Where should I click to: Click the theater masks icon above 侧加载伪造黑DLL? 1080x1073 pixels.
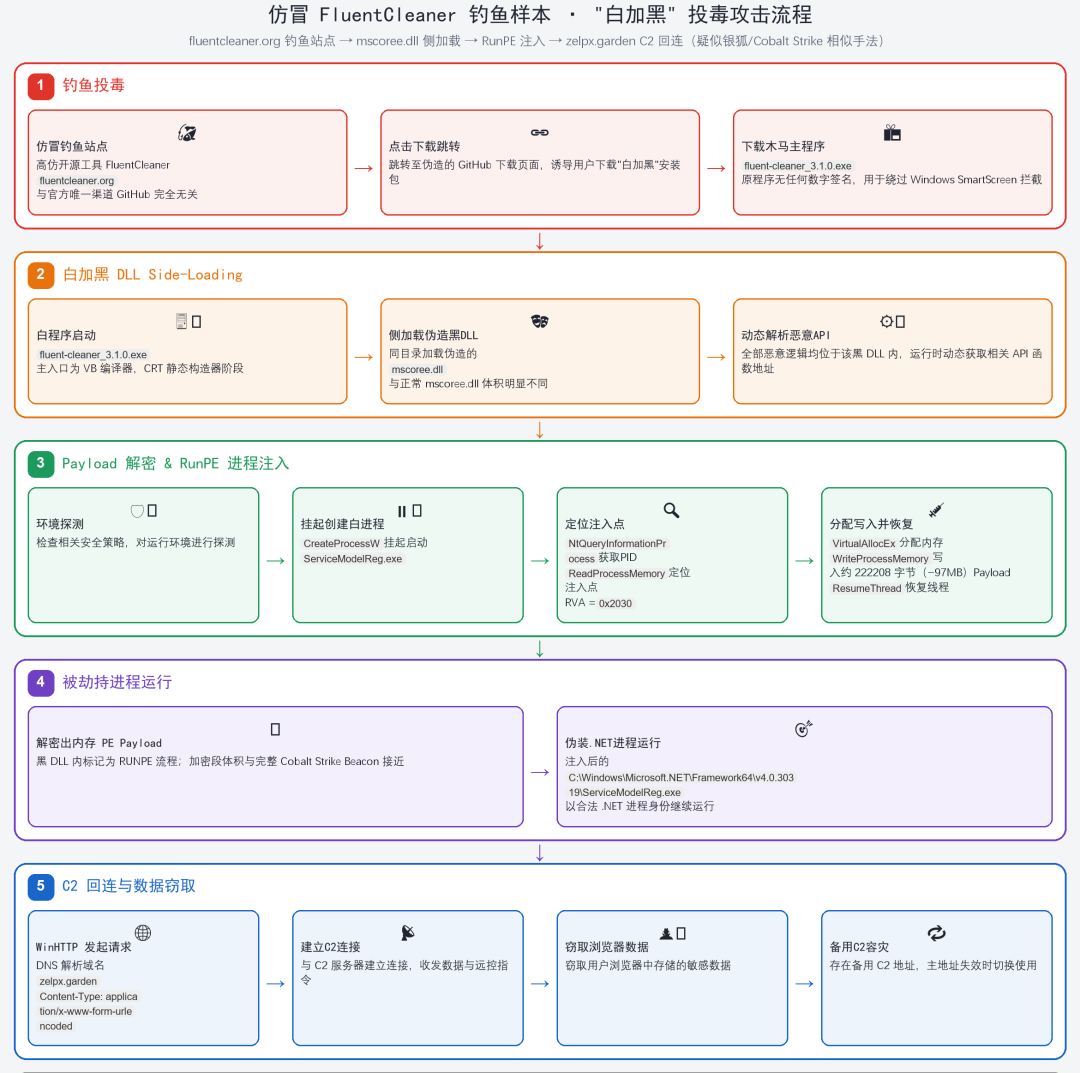(540, 322)
